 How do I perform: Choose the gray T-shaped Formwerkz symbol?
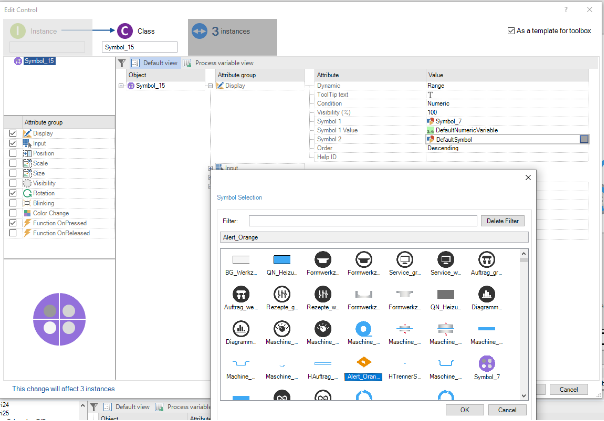coord(405,299)
